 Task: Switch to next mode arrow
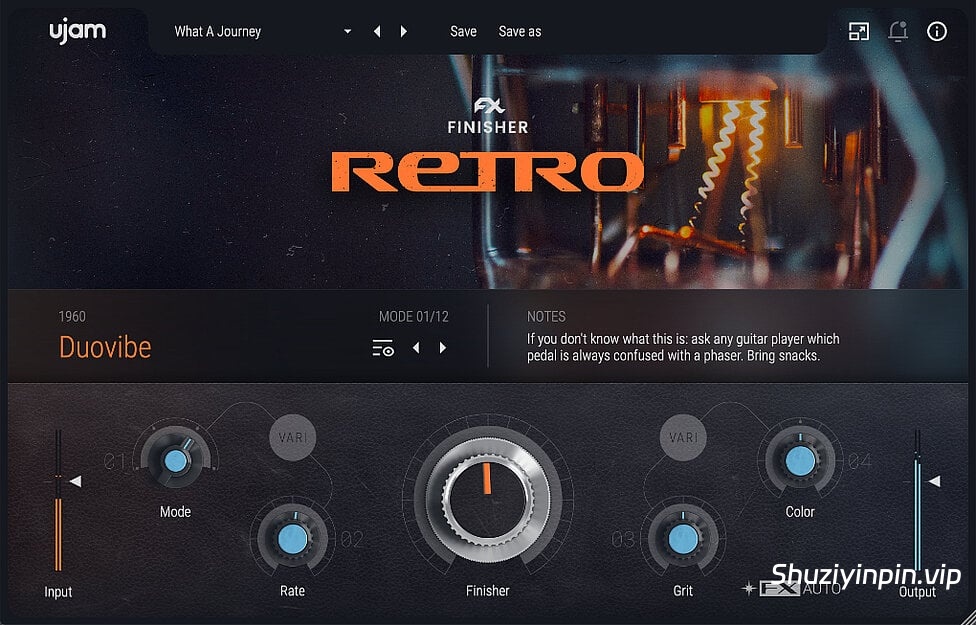(443, 347)
